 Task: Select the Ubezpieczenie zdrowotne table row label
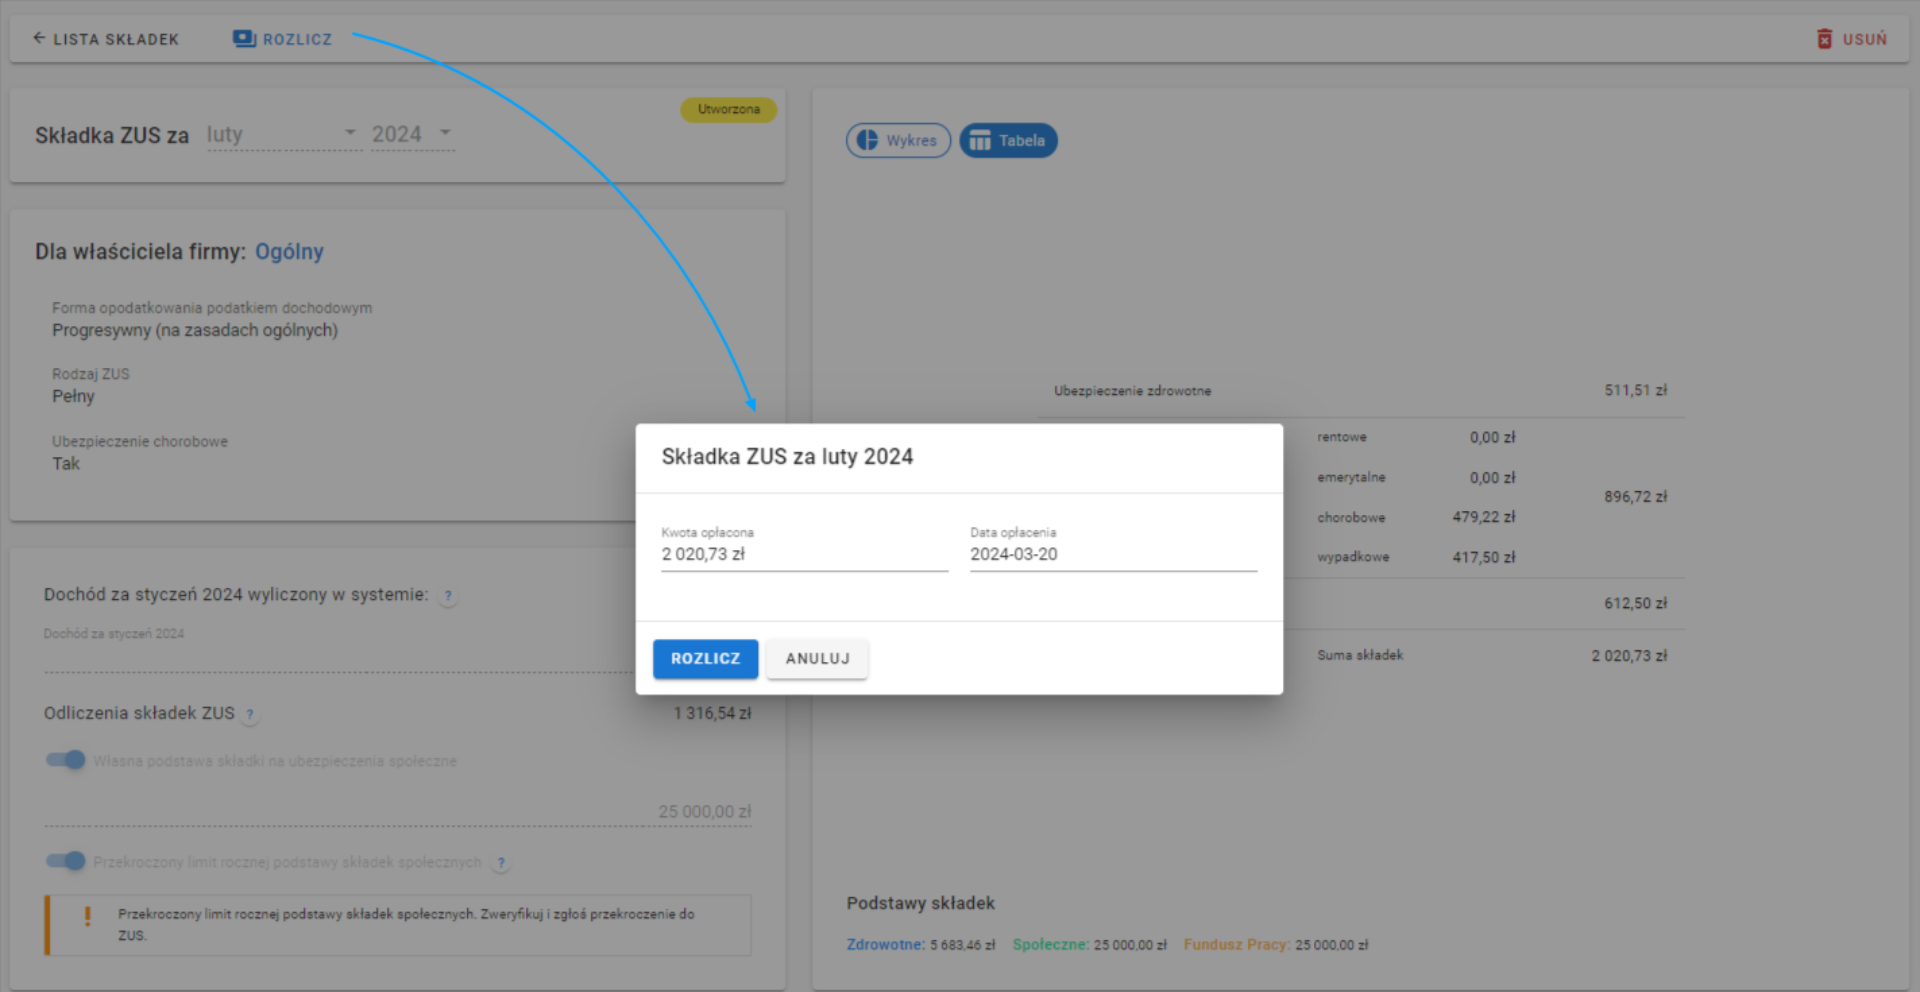(1132, 391)
